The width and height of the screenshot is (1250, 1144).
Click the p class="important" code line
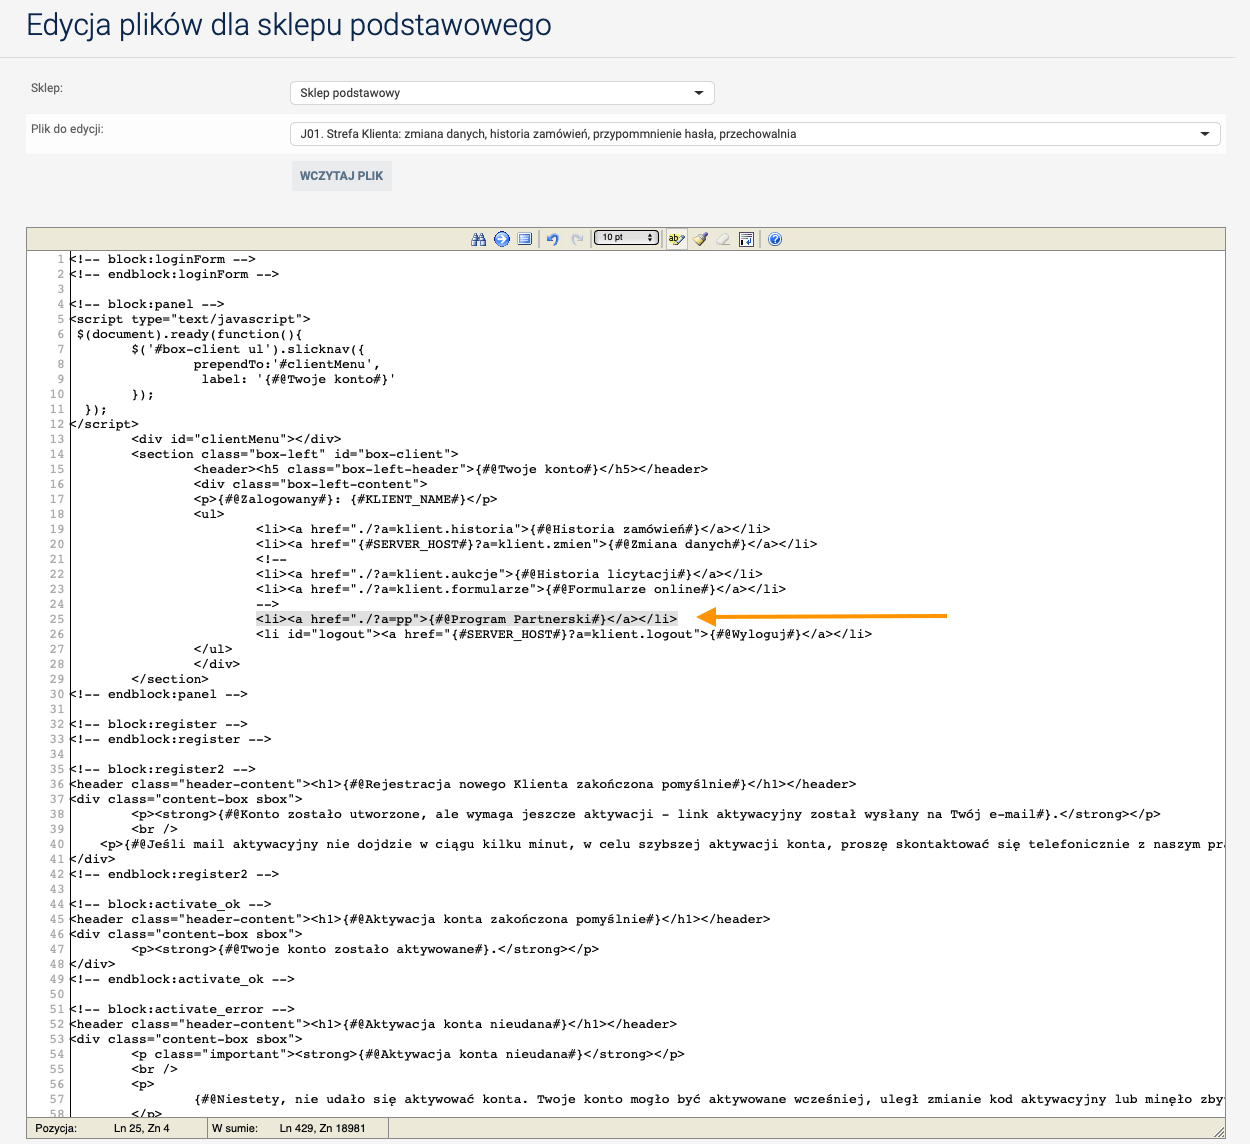click(x=408, y=1054)
